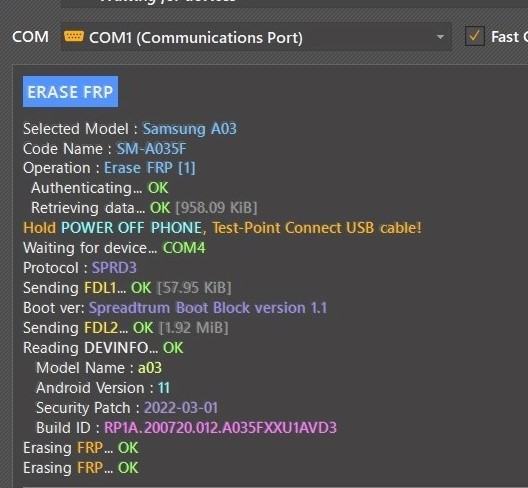Image resolution: width=528 pixels, height=488 pixels.
Task: Toggle the Fast checkbox next to COM port
Action: (x=475, y=36)
